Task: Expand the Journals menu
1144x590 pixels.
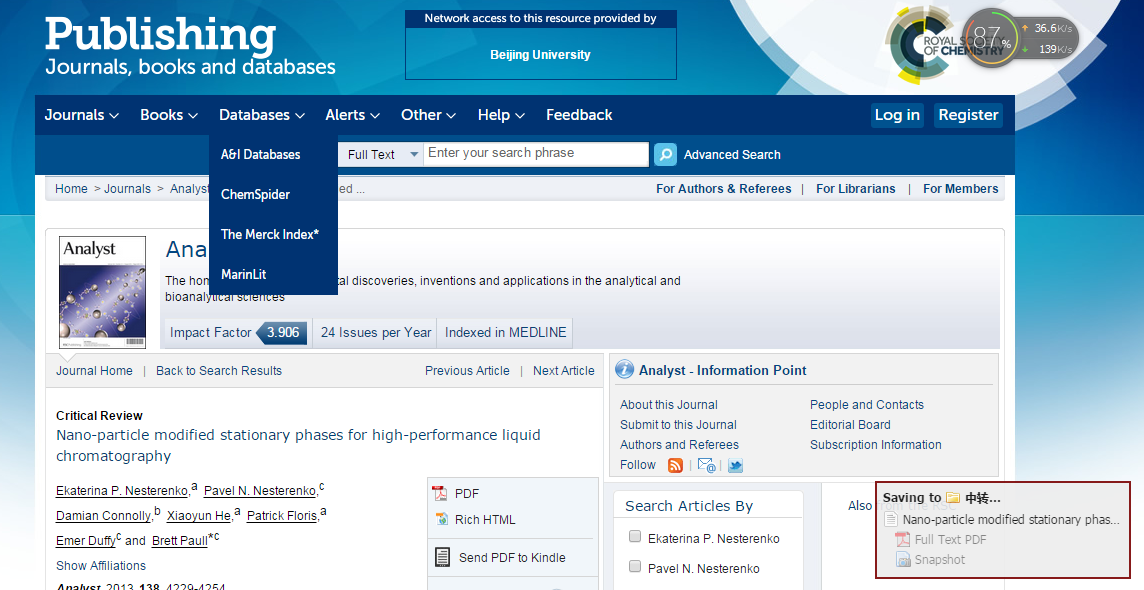Action: 81,114
